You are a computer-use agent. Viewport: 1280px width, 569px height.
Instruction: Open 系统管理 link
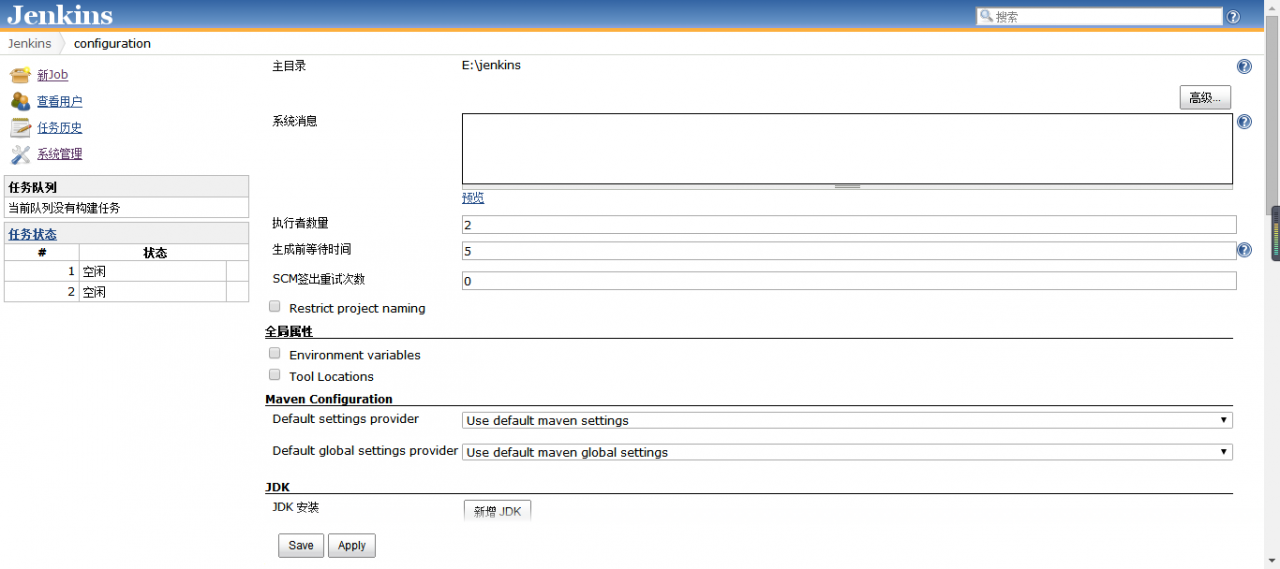tap(60, 154)
